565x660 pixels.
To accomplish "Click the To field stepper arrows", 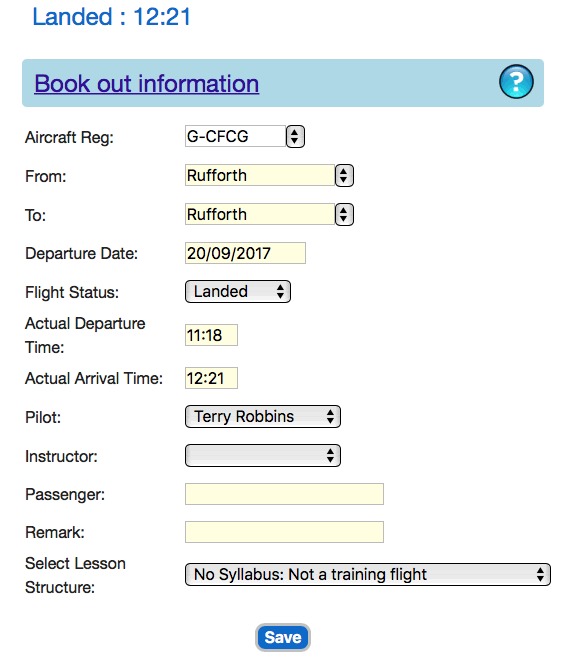I will coord(344,214).
